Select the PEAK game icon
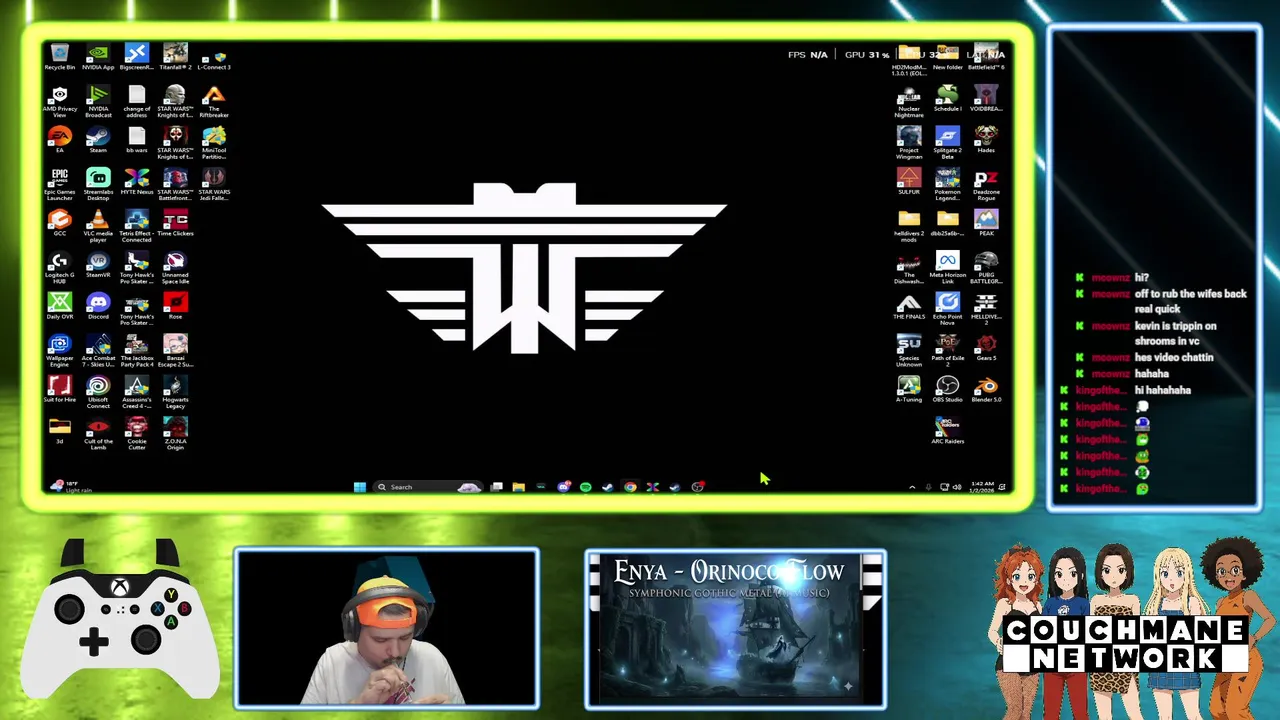 tap(986, 223)
